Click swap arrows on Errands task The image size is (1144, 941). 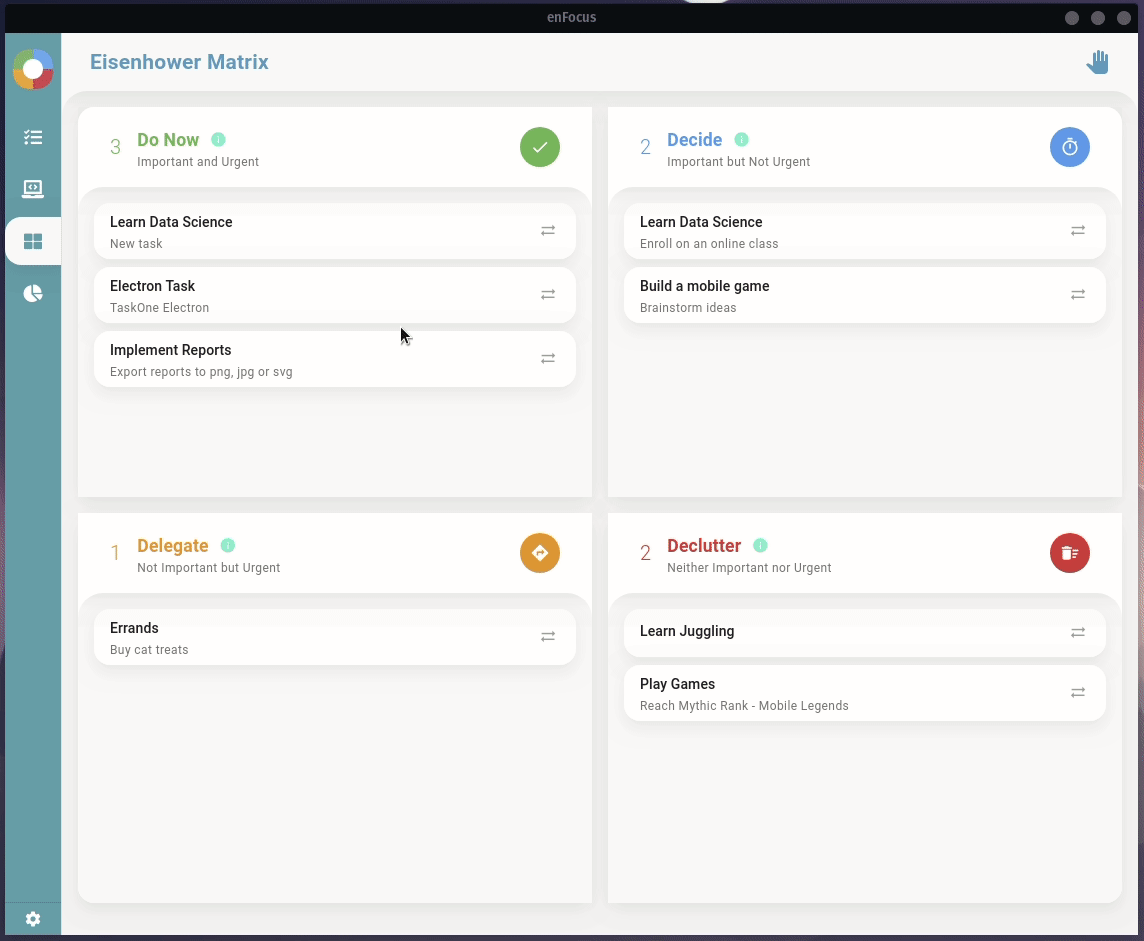(548, 637)
